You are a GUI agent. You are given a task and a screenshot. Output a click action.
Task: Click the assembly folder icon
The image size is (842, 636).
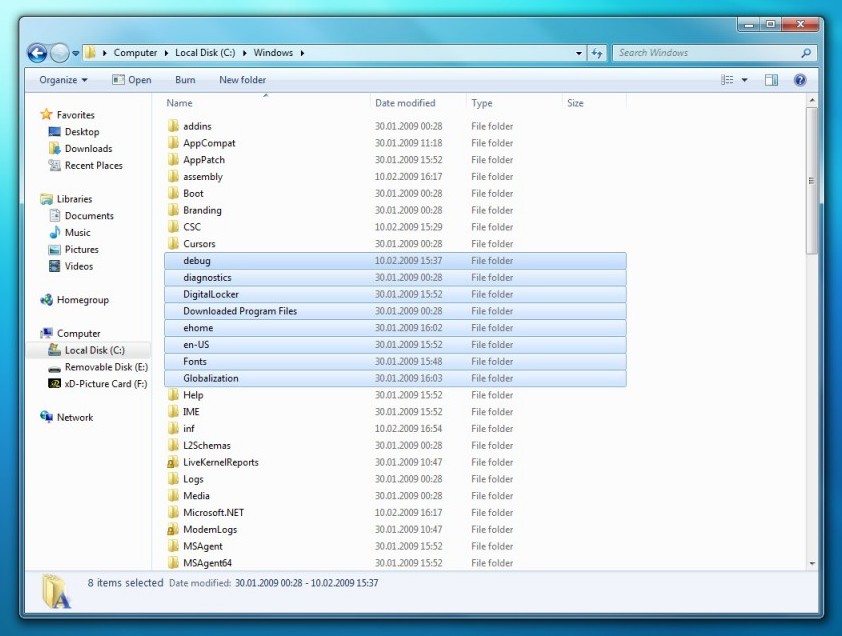(x=173, y=176)
